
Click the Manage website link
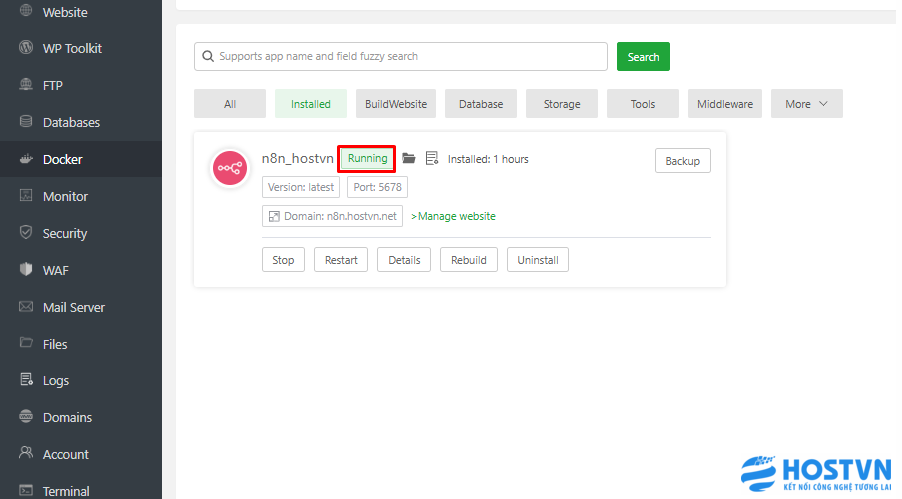tap(453, 216)
